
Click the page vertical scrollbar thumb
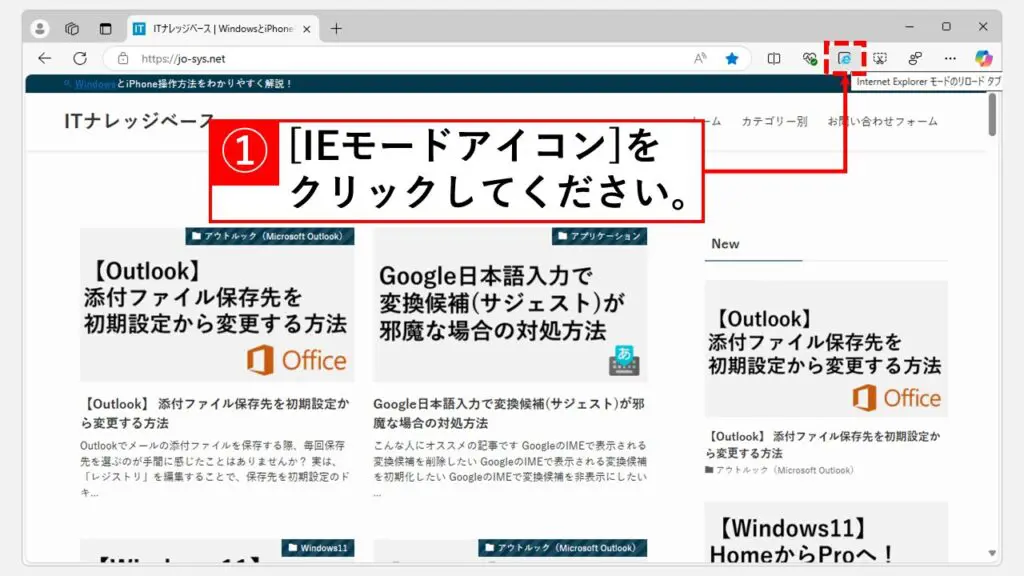pyautogui.click(x=992, y=113)
